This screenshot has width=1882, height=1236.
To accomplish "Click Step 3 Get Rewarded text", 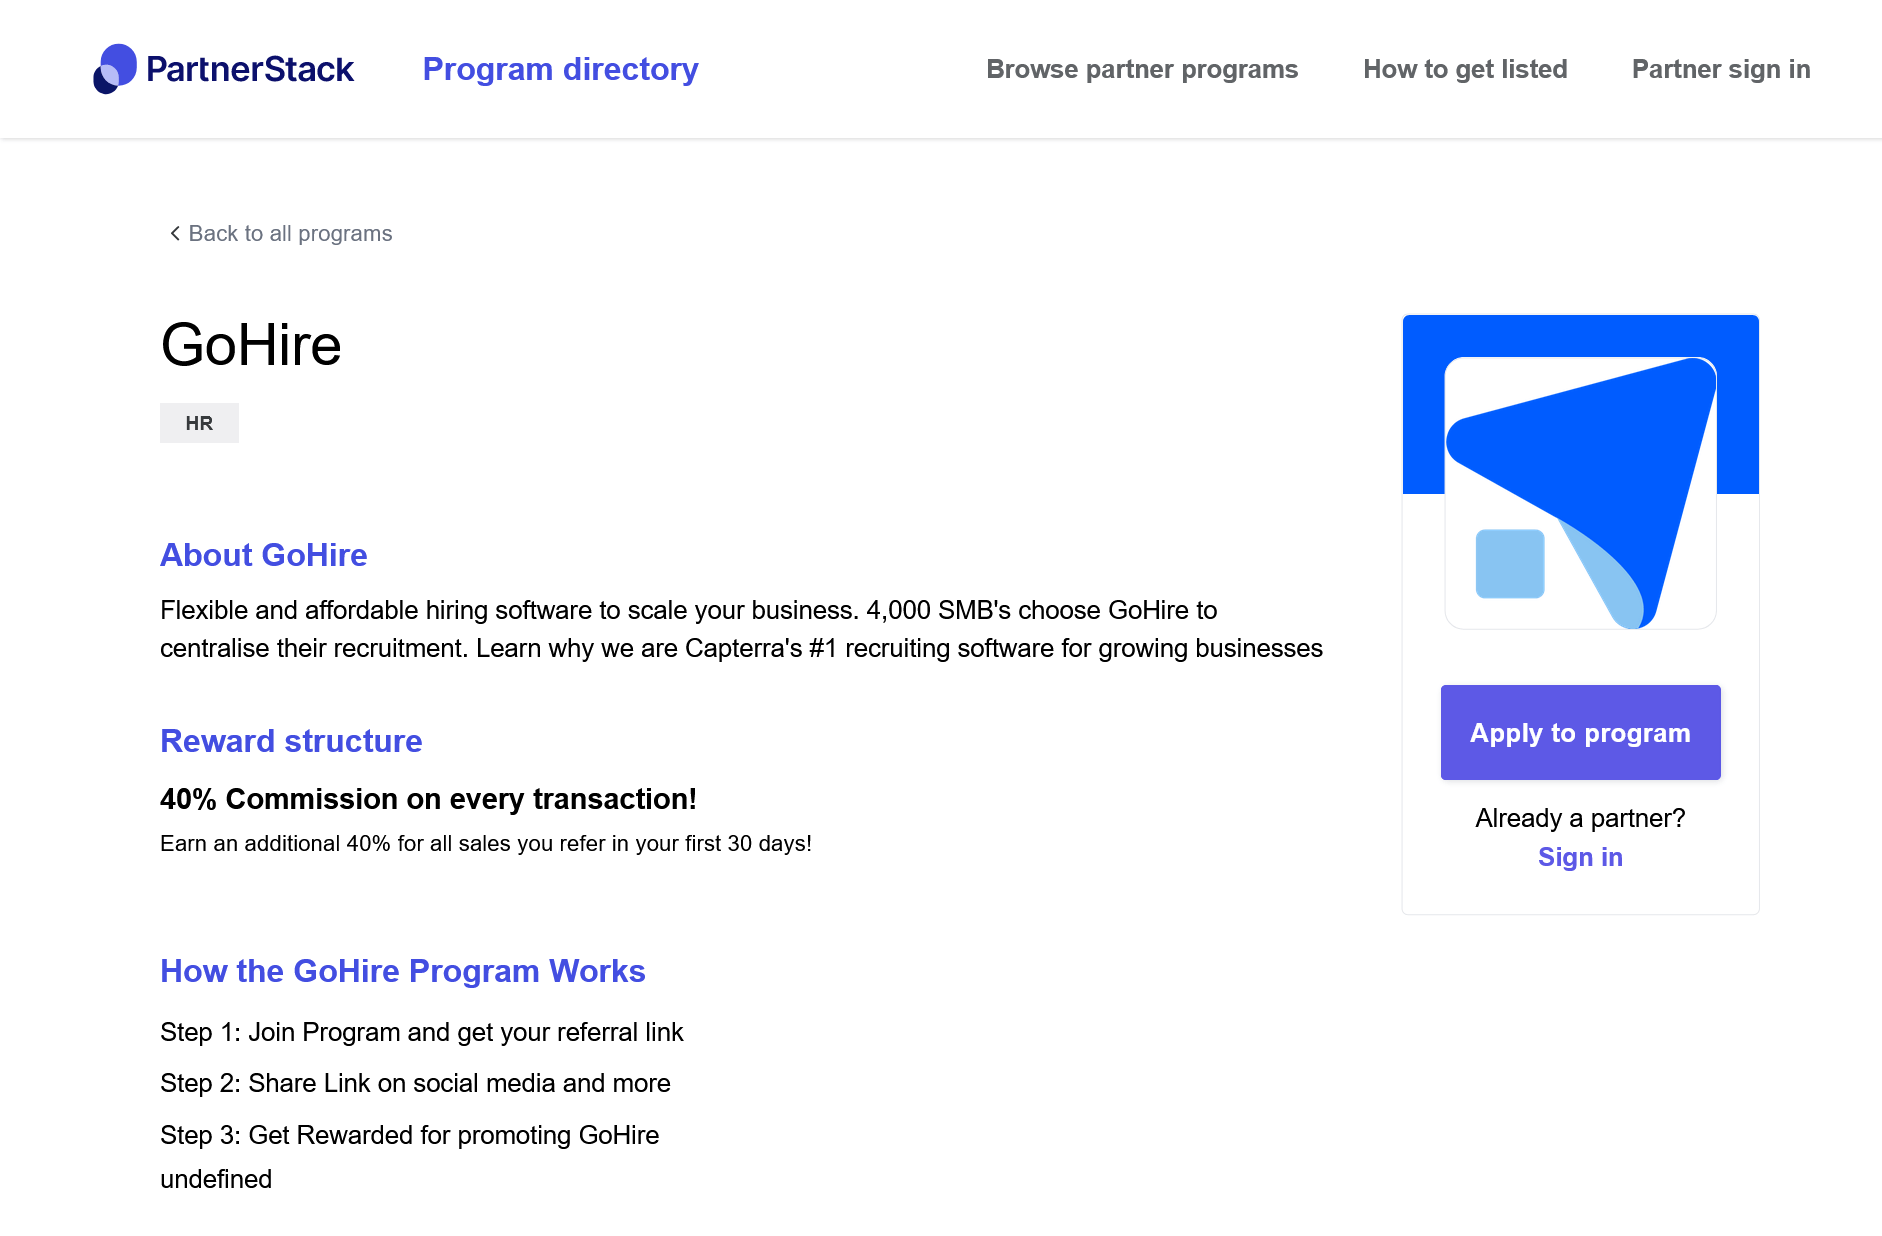I will 409,1135.
